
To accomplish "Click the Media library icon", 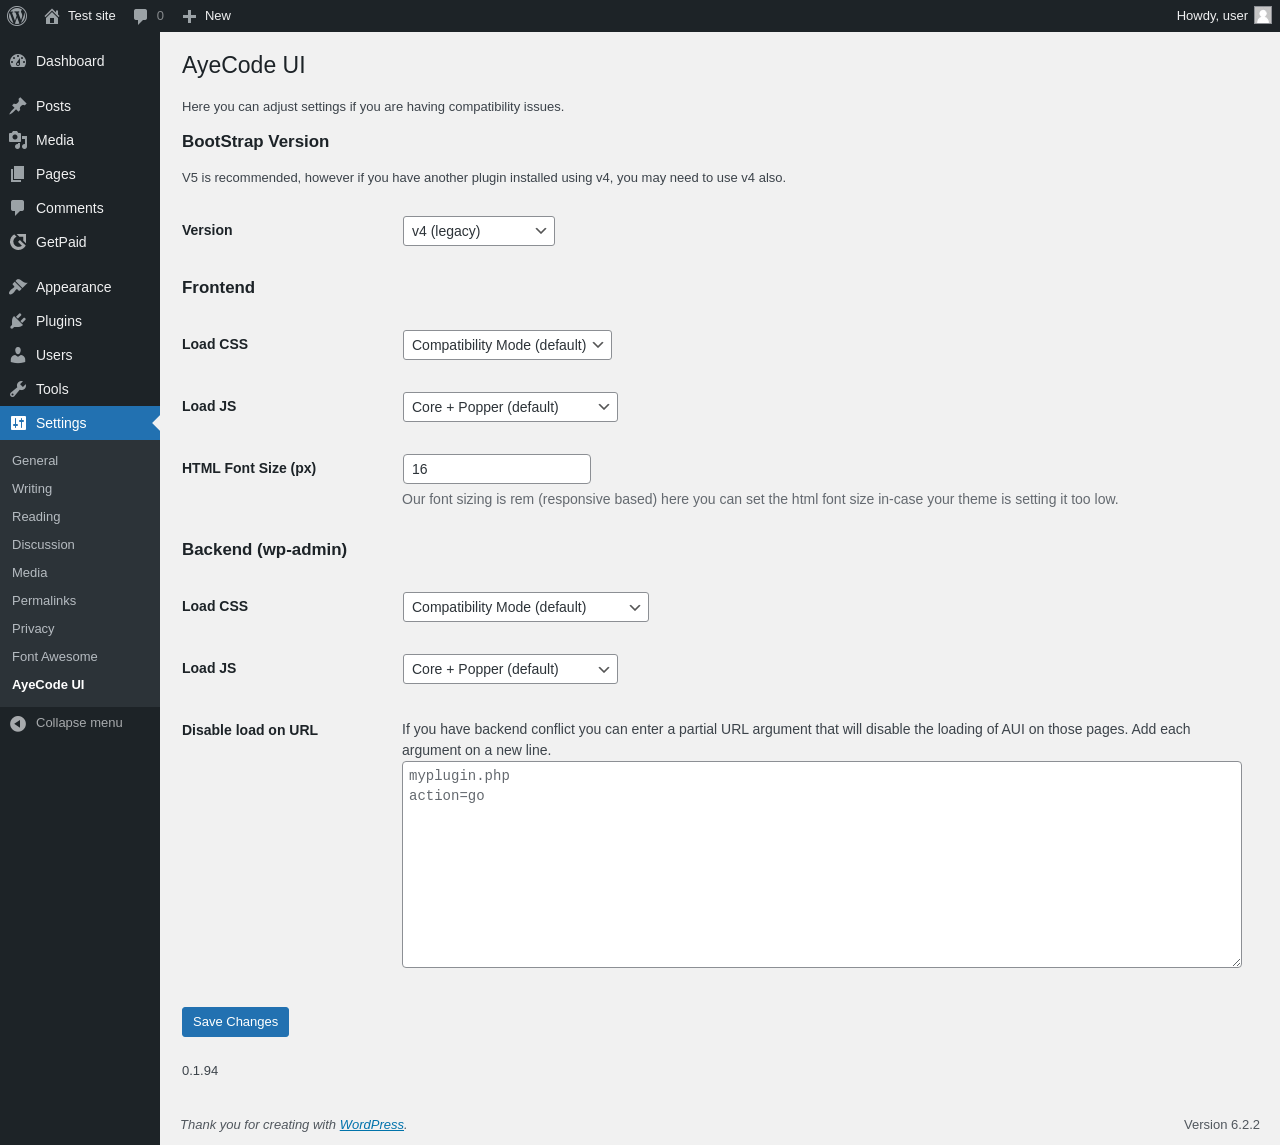I will 18,140.
